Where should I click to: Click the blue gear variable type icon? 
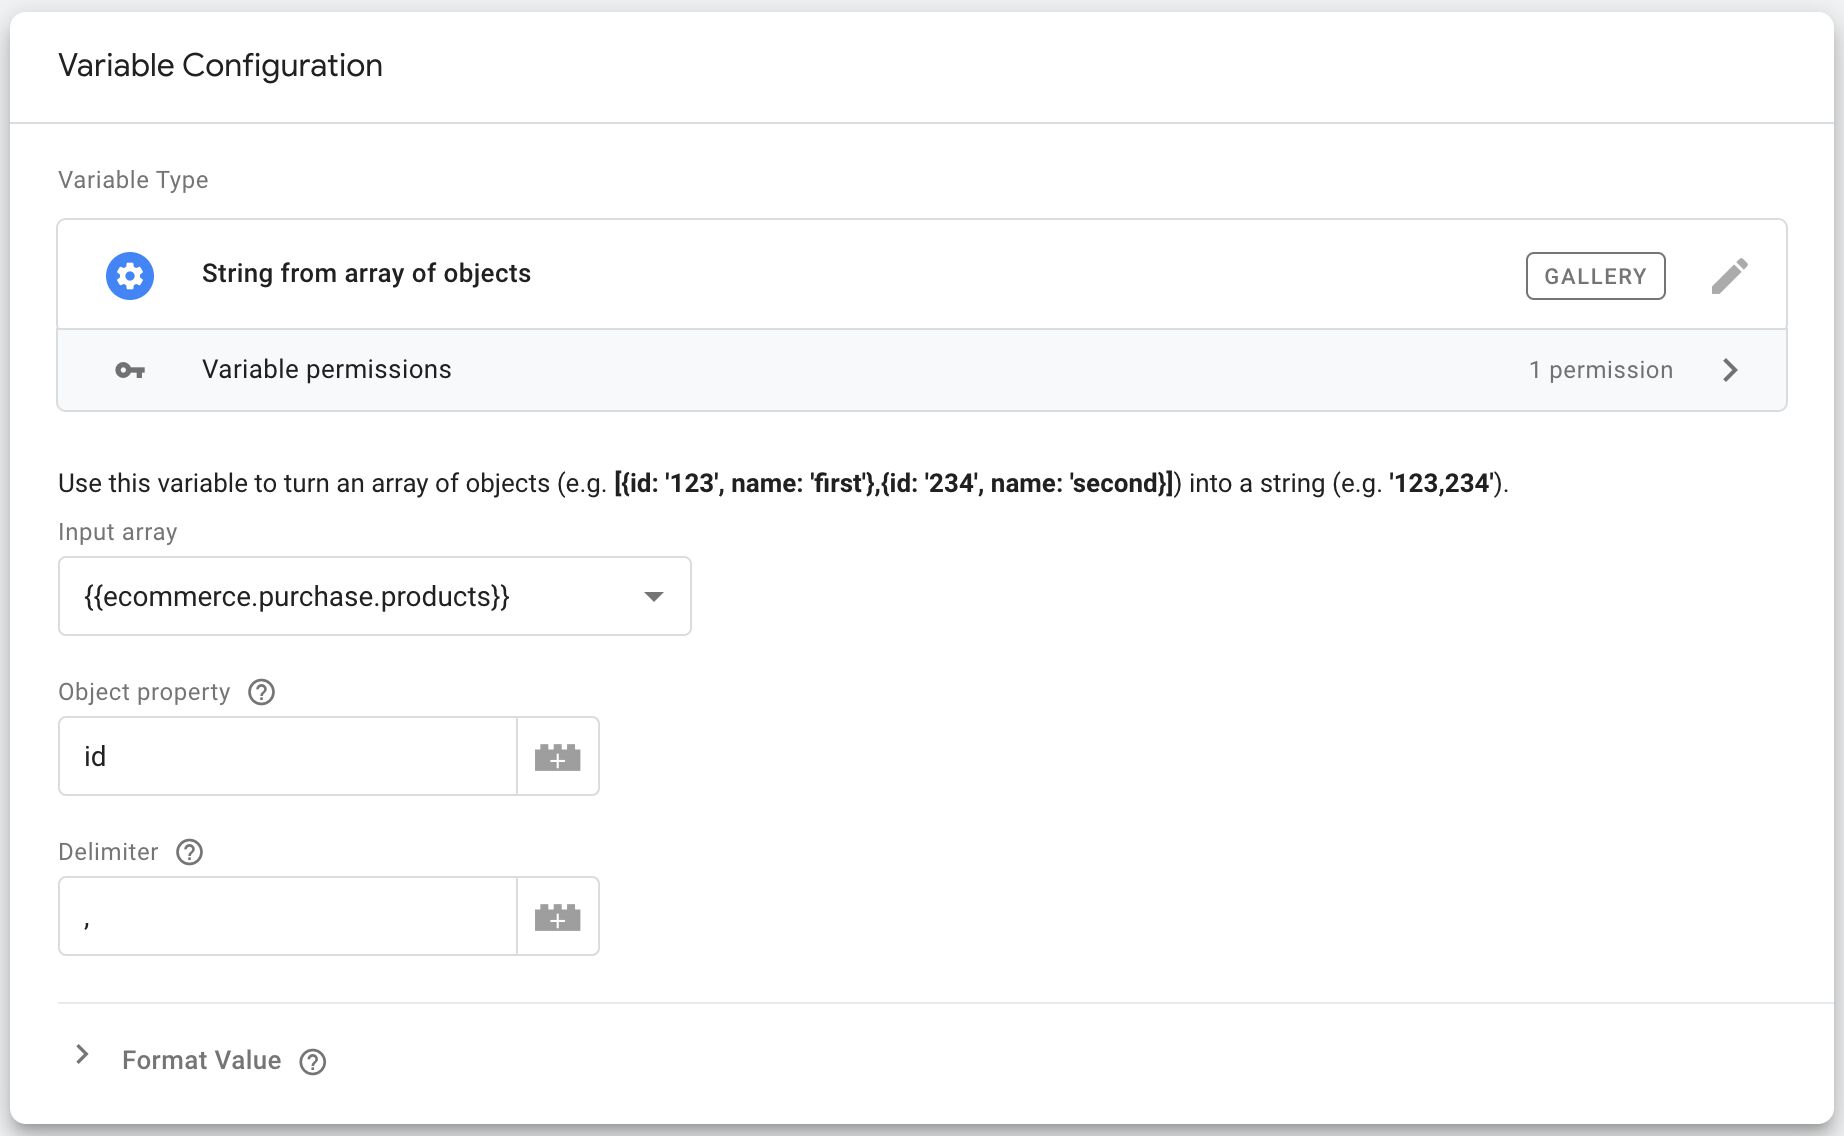(x=129, y=275)
